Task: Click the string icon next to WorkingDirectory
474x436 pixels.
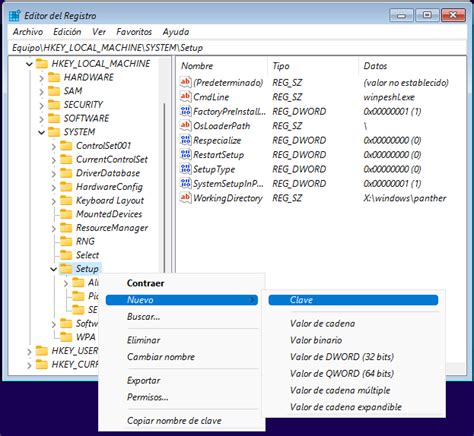Action: point(185,198)
